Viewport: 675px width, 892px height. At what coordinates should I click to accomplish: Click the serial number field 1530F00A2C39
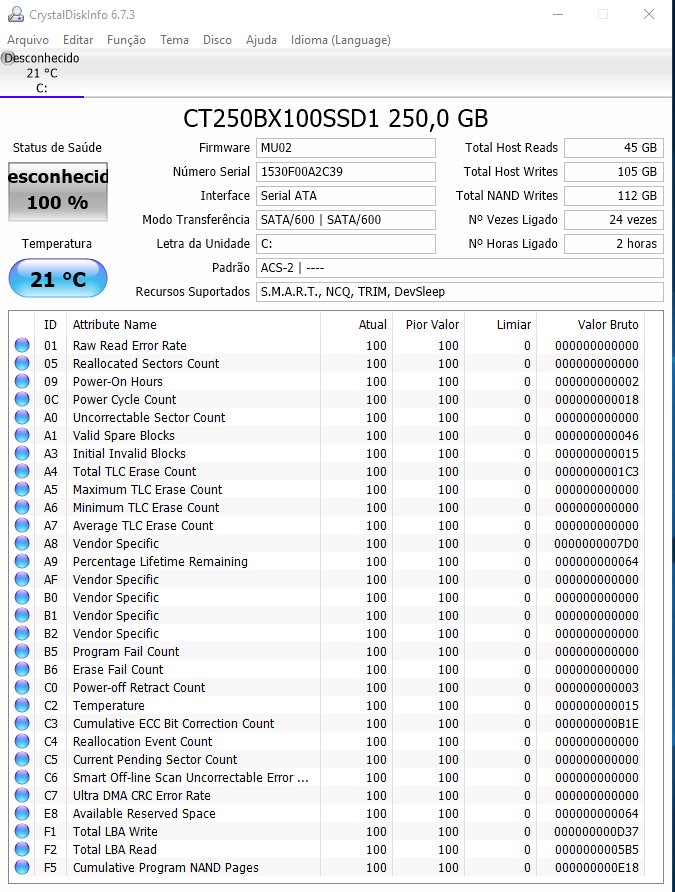tap(346, 172)
